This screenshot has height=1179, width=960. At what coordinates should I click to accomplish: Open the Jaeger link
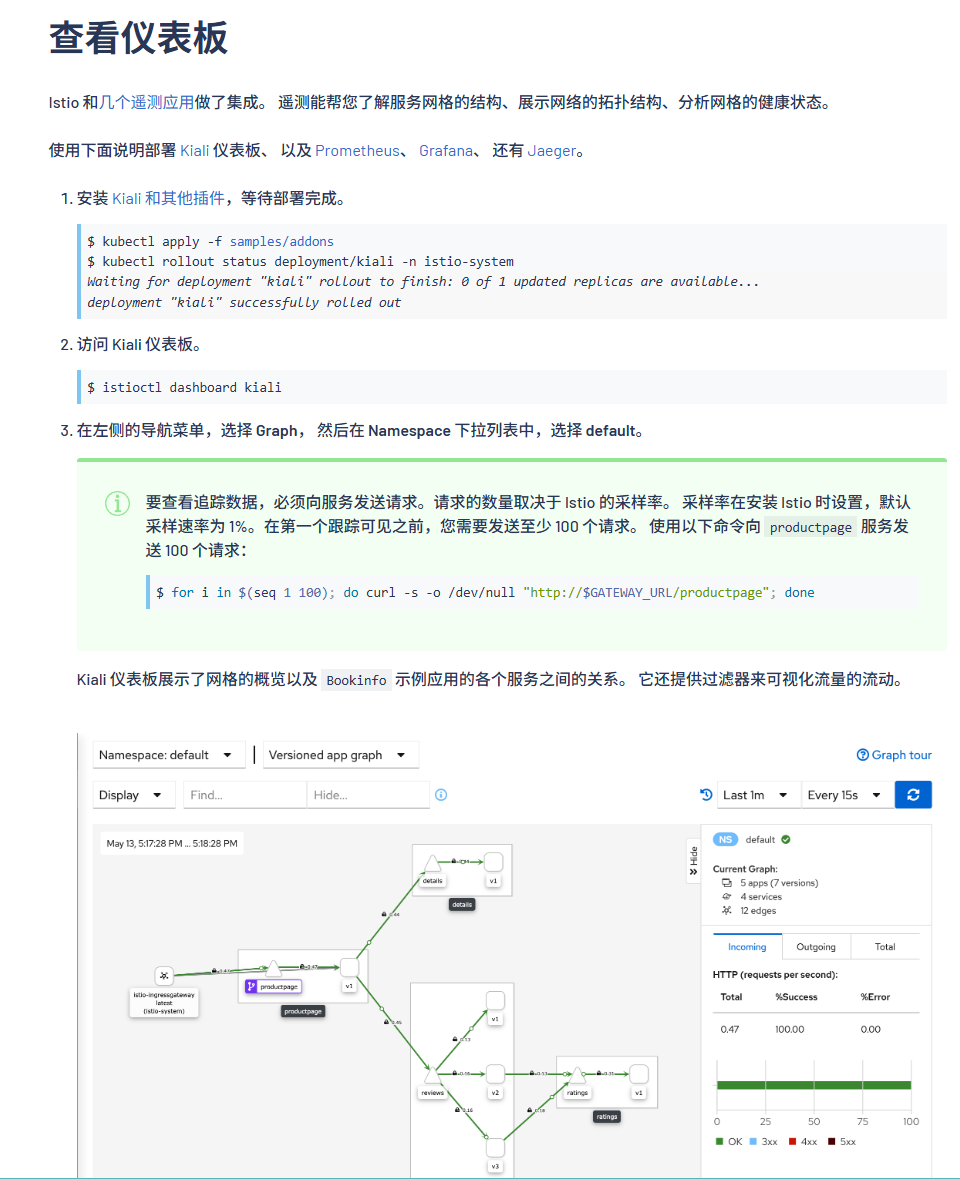click(551, 150)
